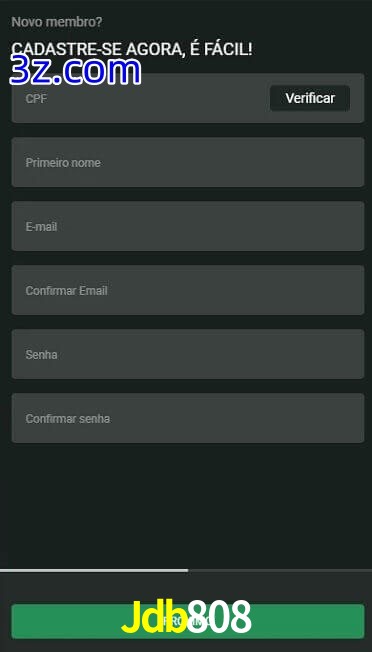Focus the Primeiro nome field

[x=188, y=162]
